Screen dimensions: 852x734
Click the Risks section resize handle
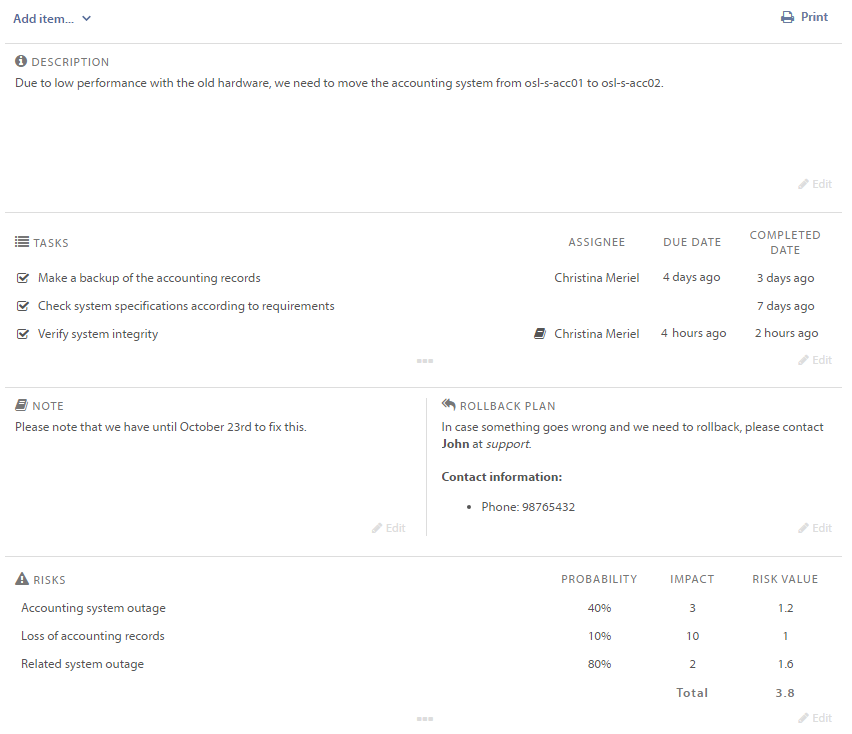(425, 718)
